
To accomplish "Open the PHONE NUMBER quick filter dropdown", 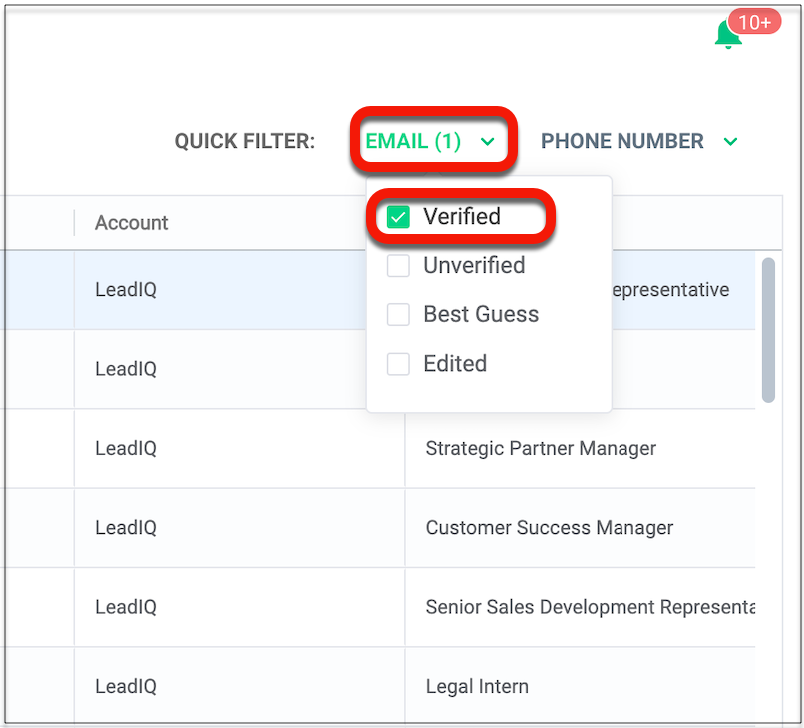I will pyautogui.click(x=622, y=141).
